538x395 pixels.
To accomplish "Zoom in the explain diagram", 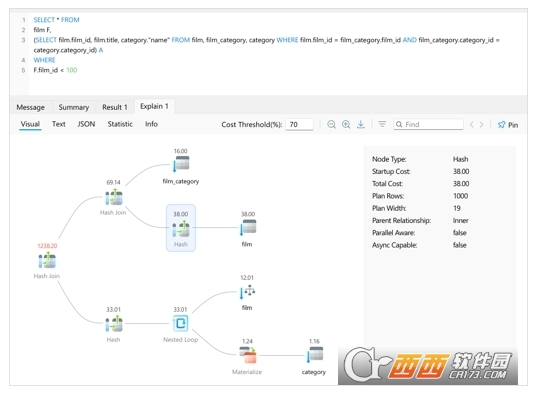I will pos(346,125).
